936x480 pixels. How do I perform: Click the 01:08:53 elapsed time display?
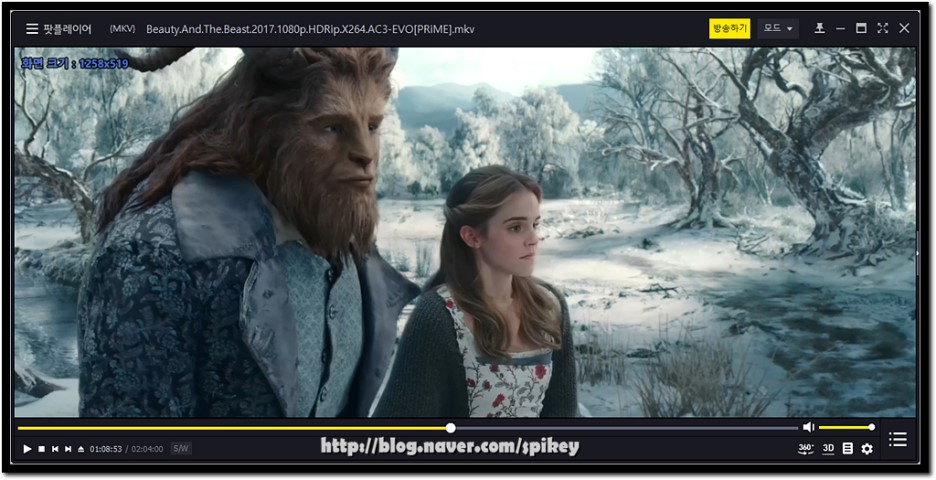[106, 449]
